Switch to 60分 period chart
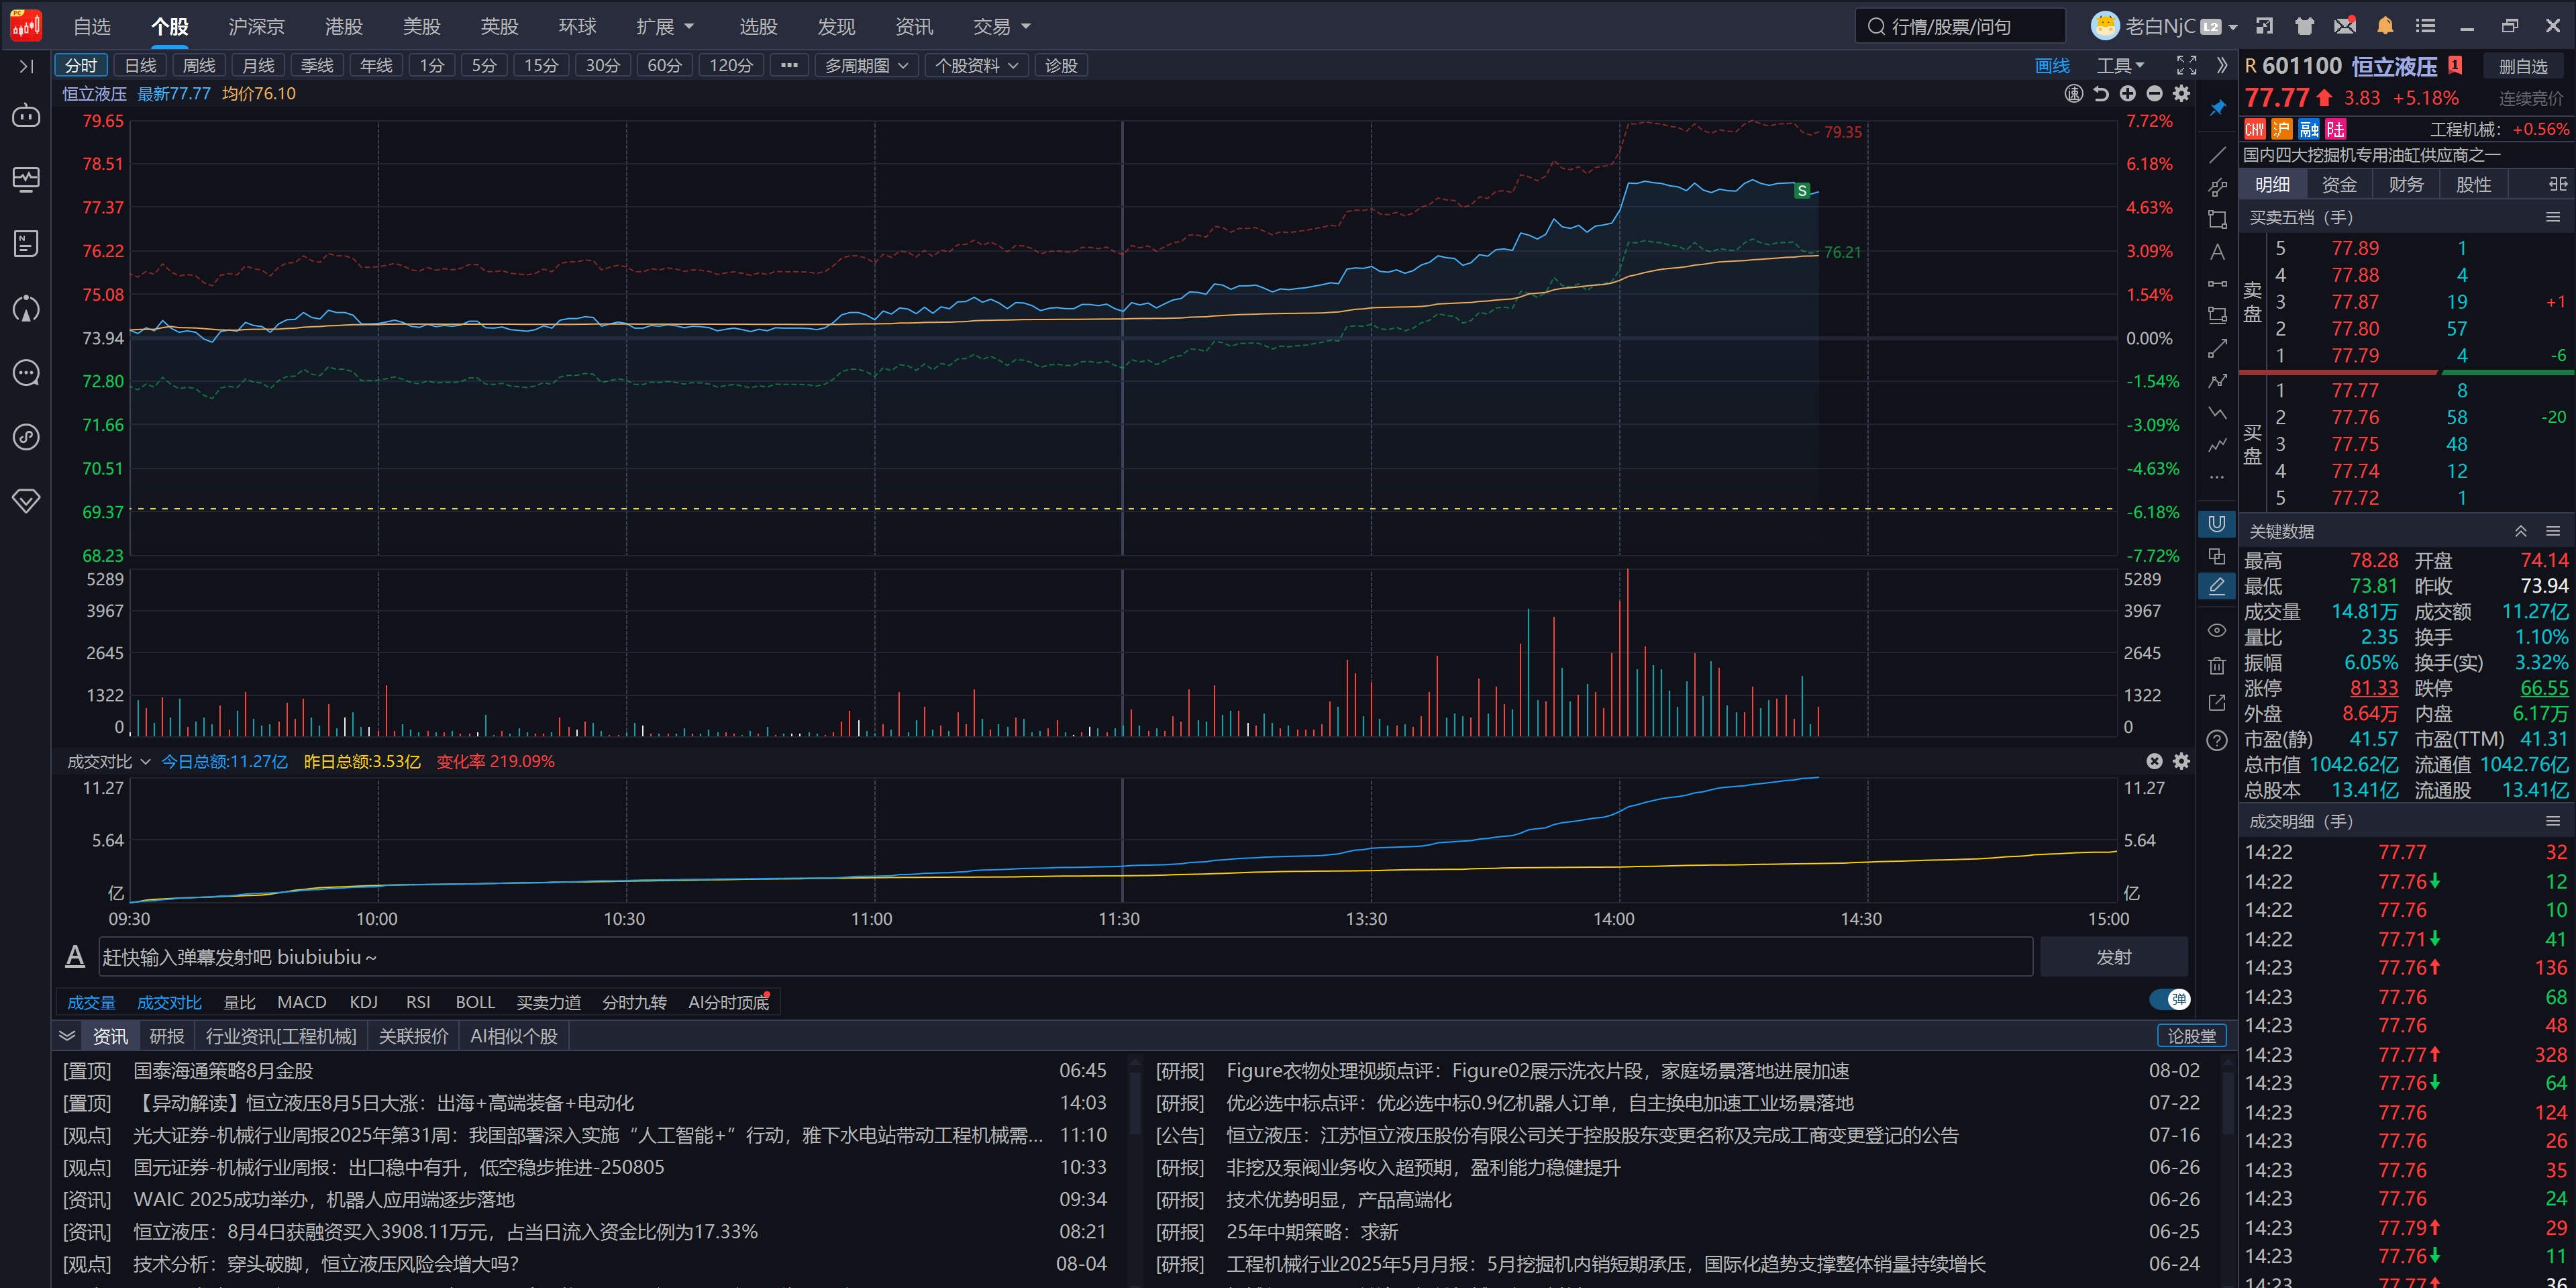2576x1288 pixels. pos(664,66)
